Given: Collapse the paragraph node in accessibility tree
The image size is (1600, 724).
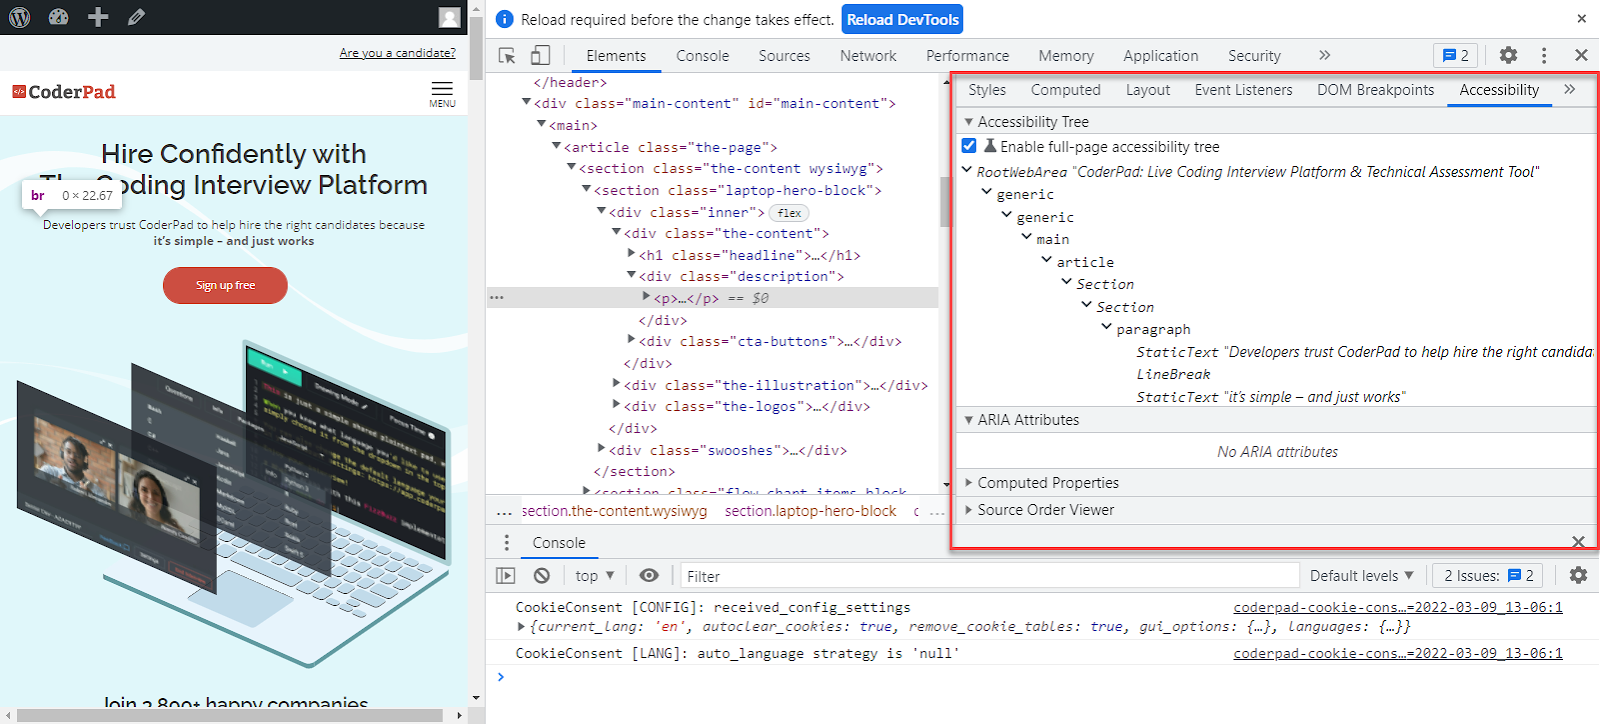Looking at the screenshot, I should tap(1107, 327).
